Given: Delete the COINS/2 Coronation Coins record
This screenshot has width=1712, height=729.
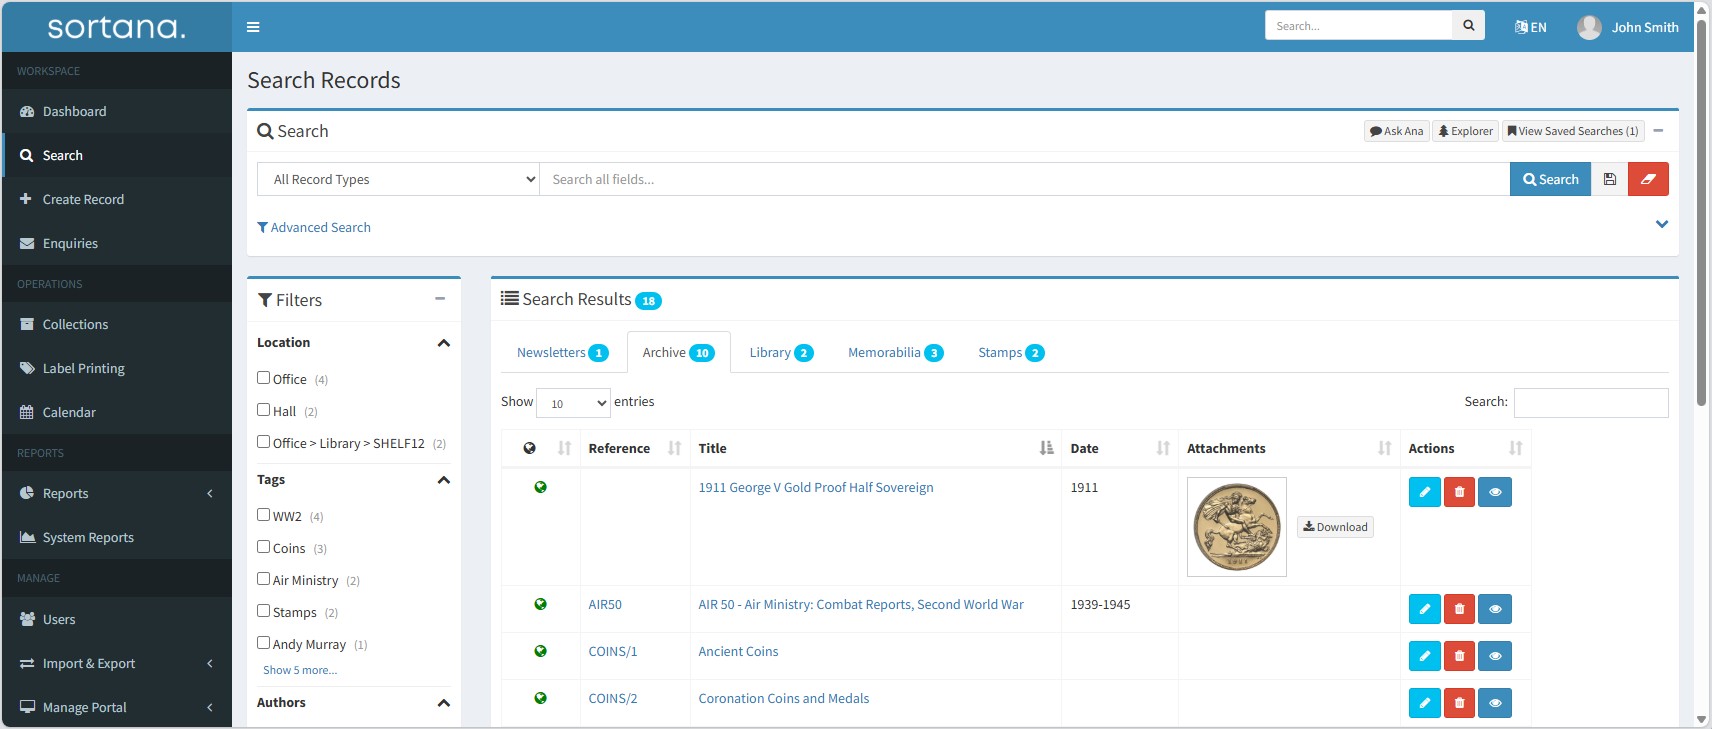Looking at the screenshot, I should (1460, 703).
